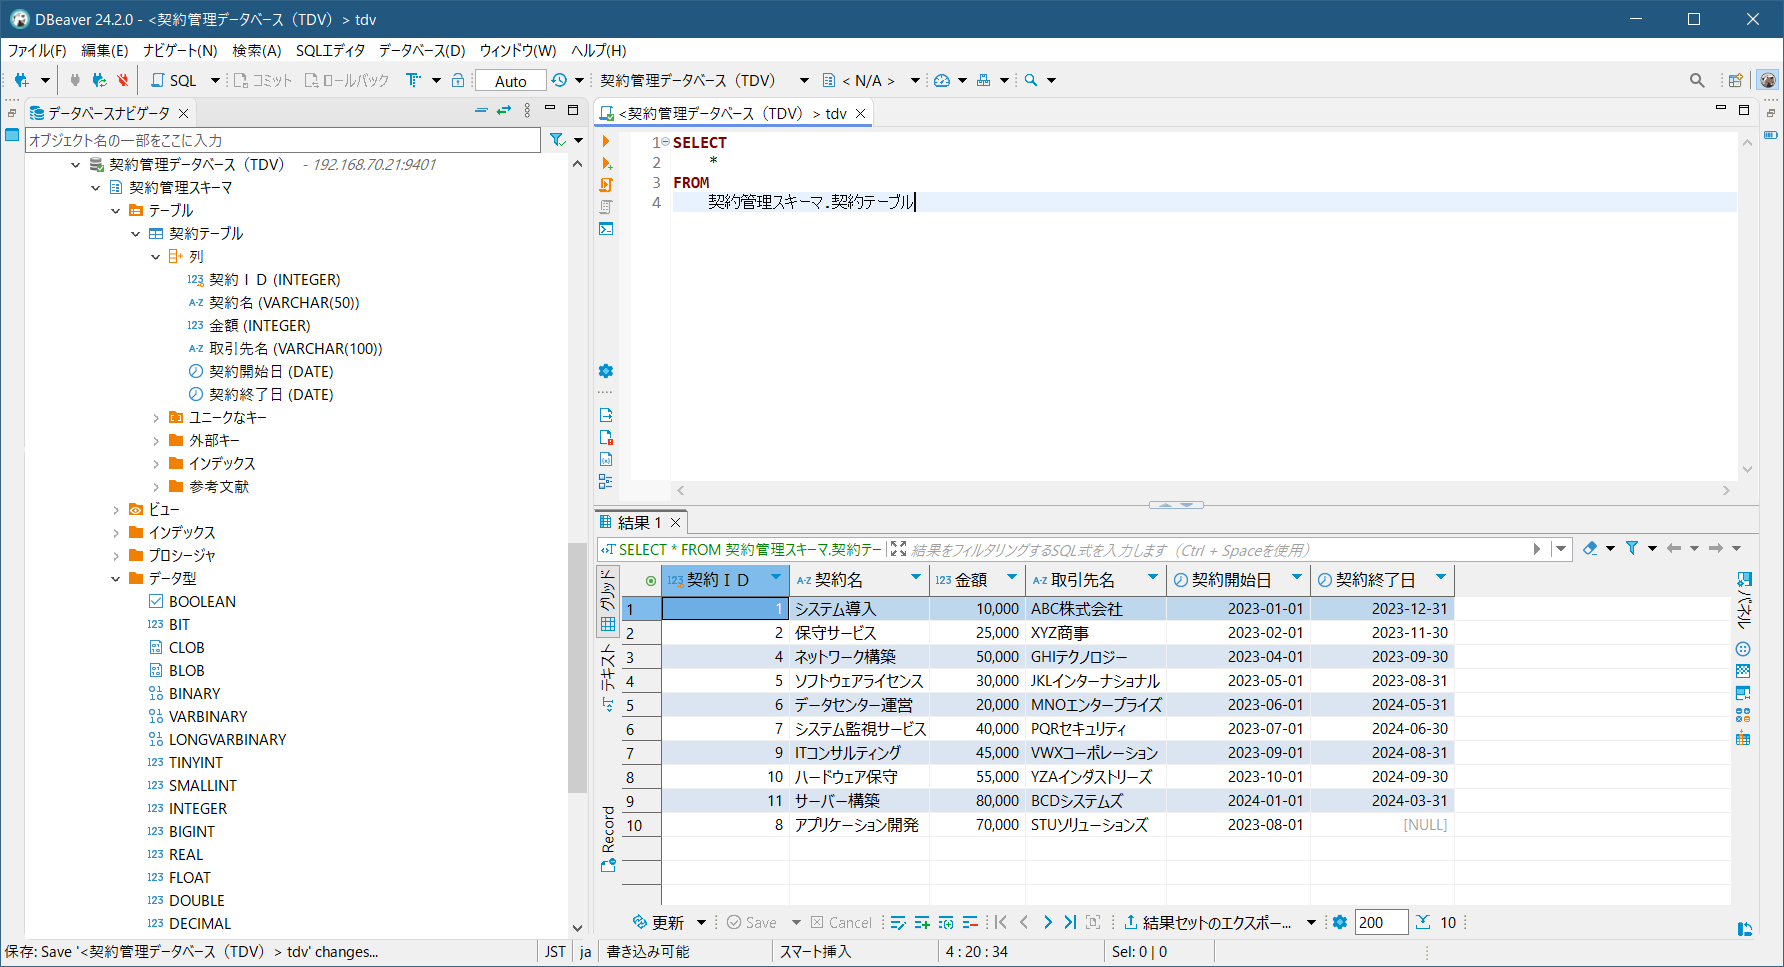Click the clear filter eraser icon
The image size is (1784, 967).
pos(1590,548)
